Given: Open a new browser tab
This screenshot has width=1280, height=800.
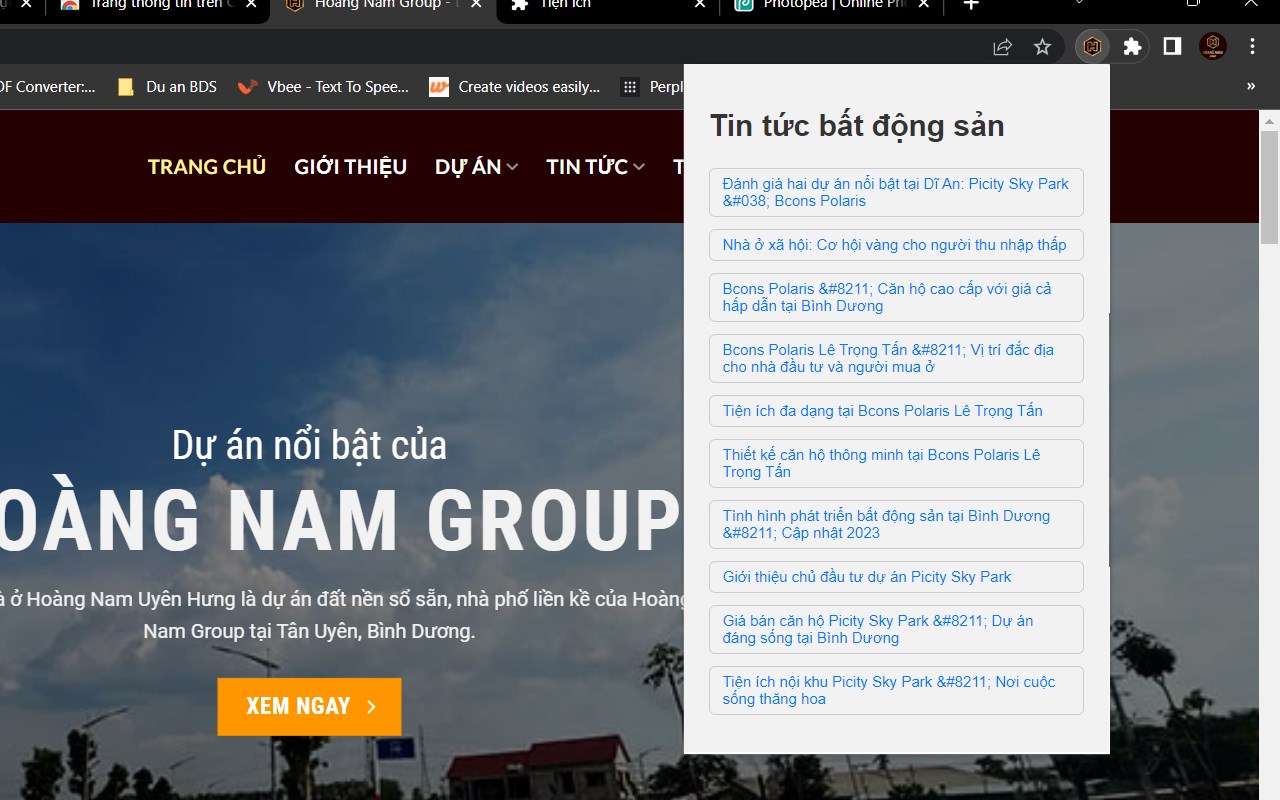Looking at the screenshot, I should tap(970, 5).
